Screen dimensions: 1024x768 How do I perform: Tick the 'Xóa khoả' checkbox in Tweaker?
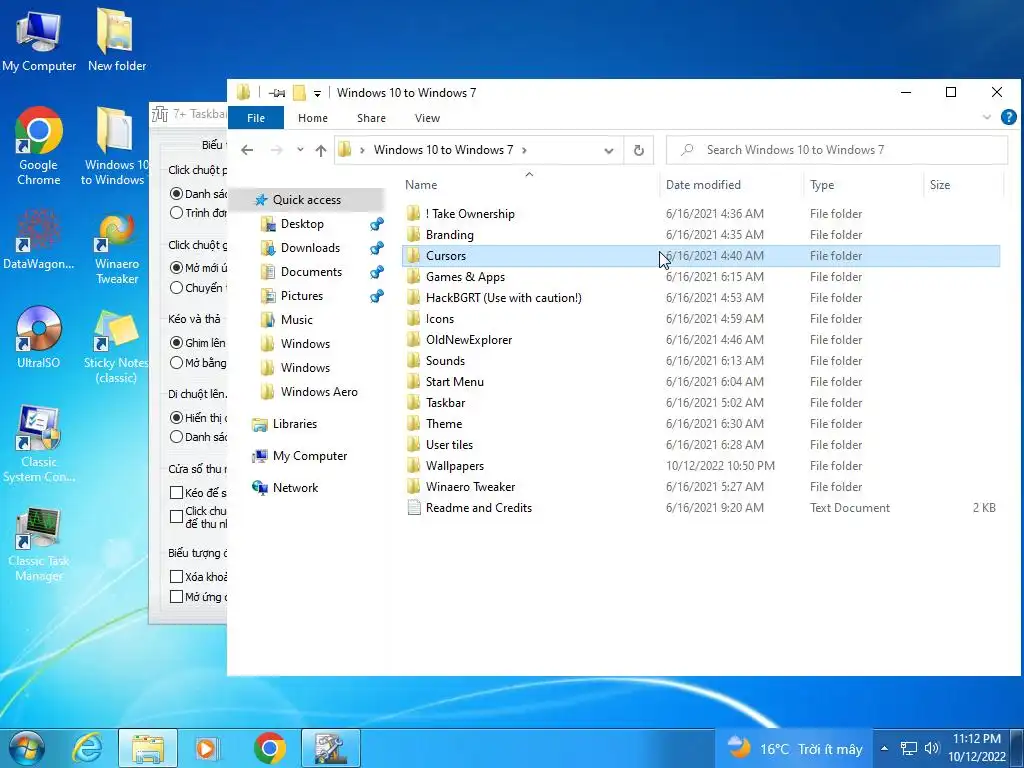point(176,577)
